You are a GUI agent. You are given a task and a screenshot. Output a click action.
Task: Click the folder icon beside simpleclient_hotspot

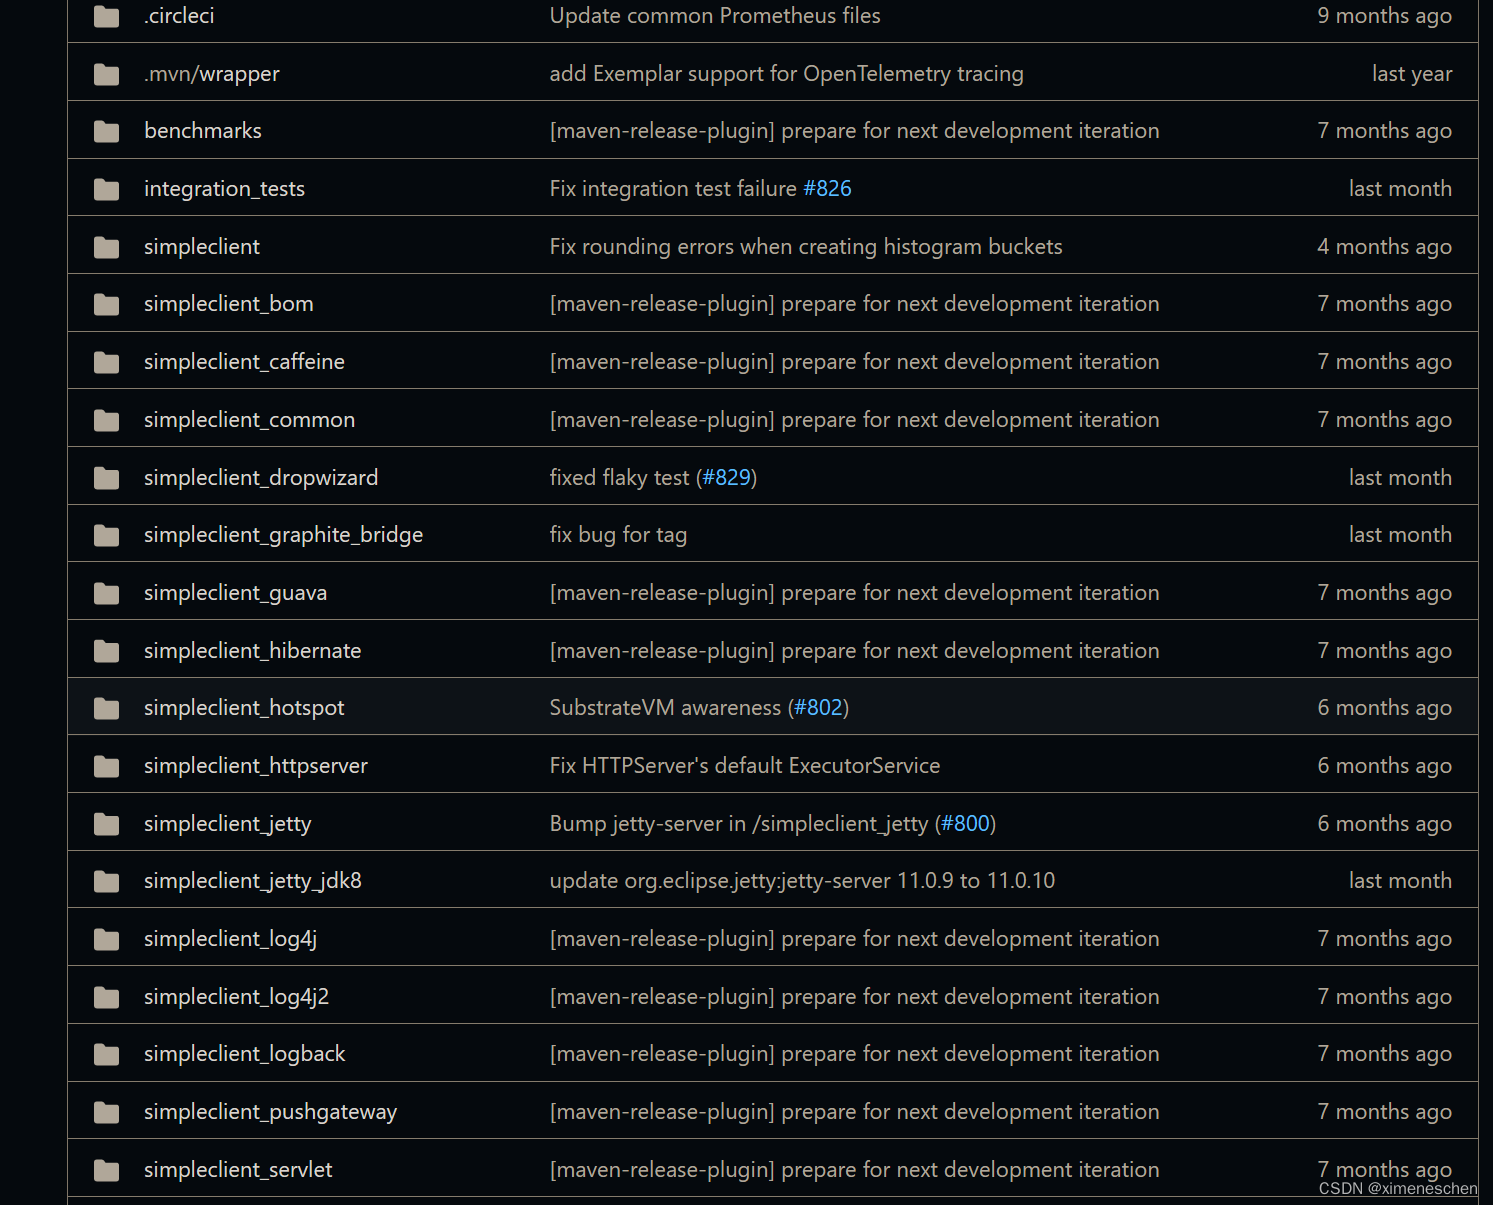(106, 708)
